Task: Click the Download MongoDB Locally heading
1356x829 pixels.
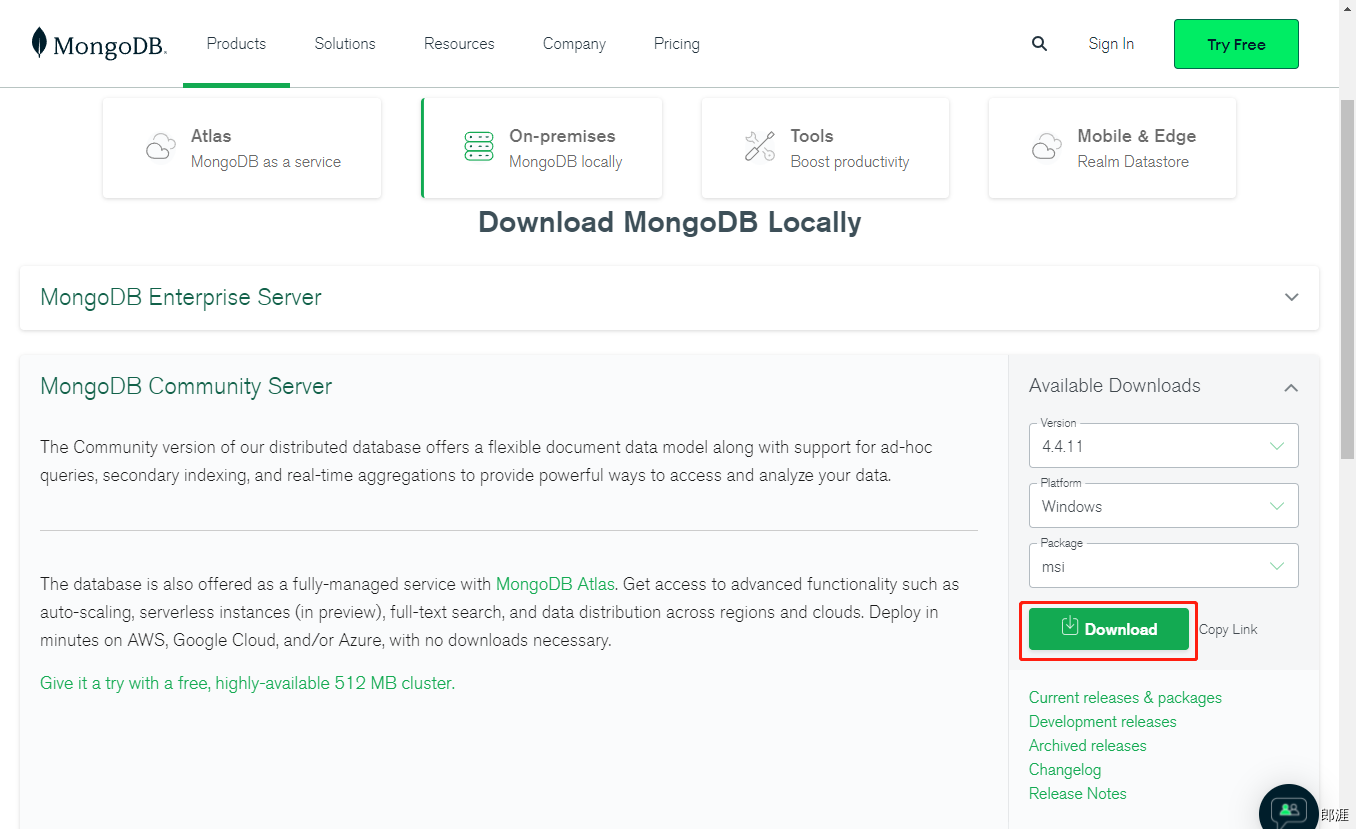Action: tap(669, 222)
